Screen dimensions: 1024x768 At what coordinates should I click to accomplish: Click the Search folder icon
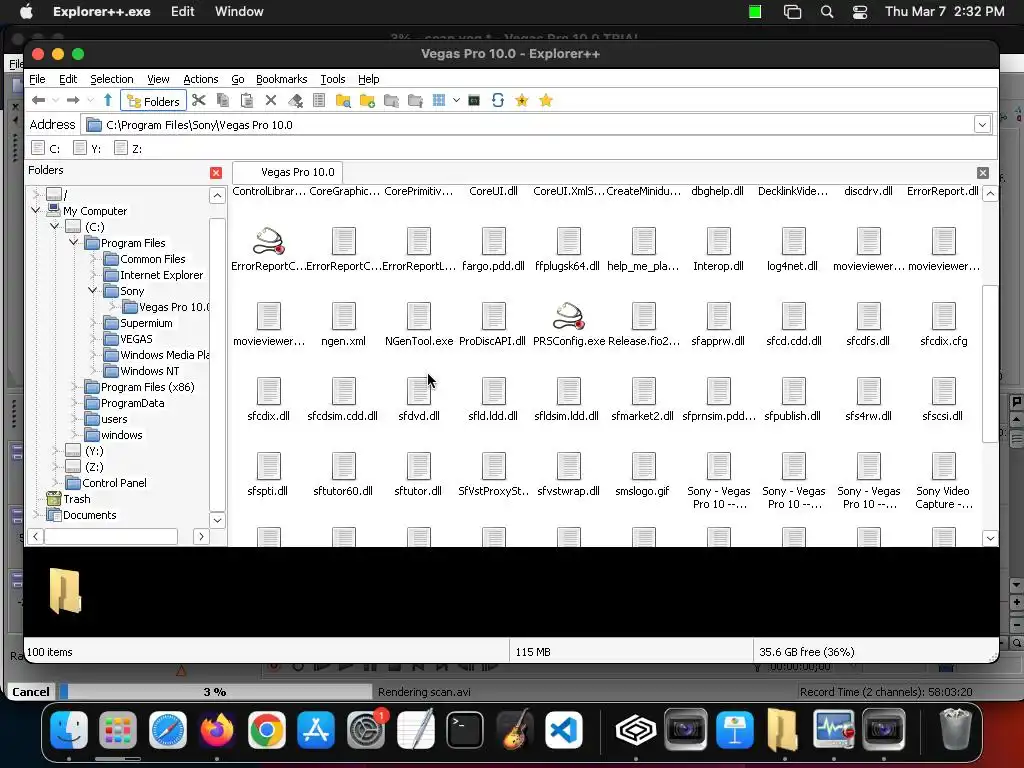(x=343, y=101)
